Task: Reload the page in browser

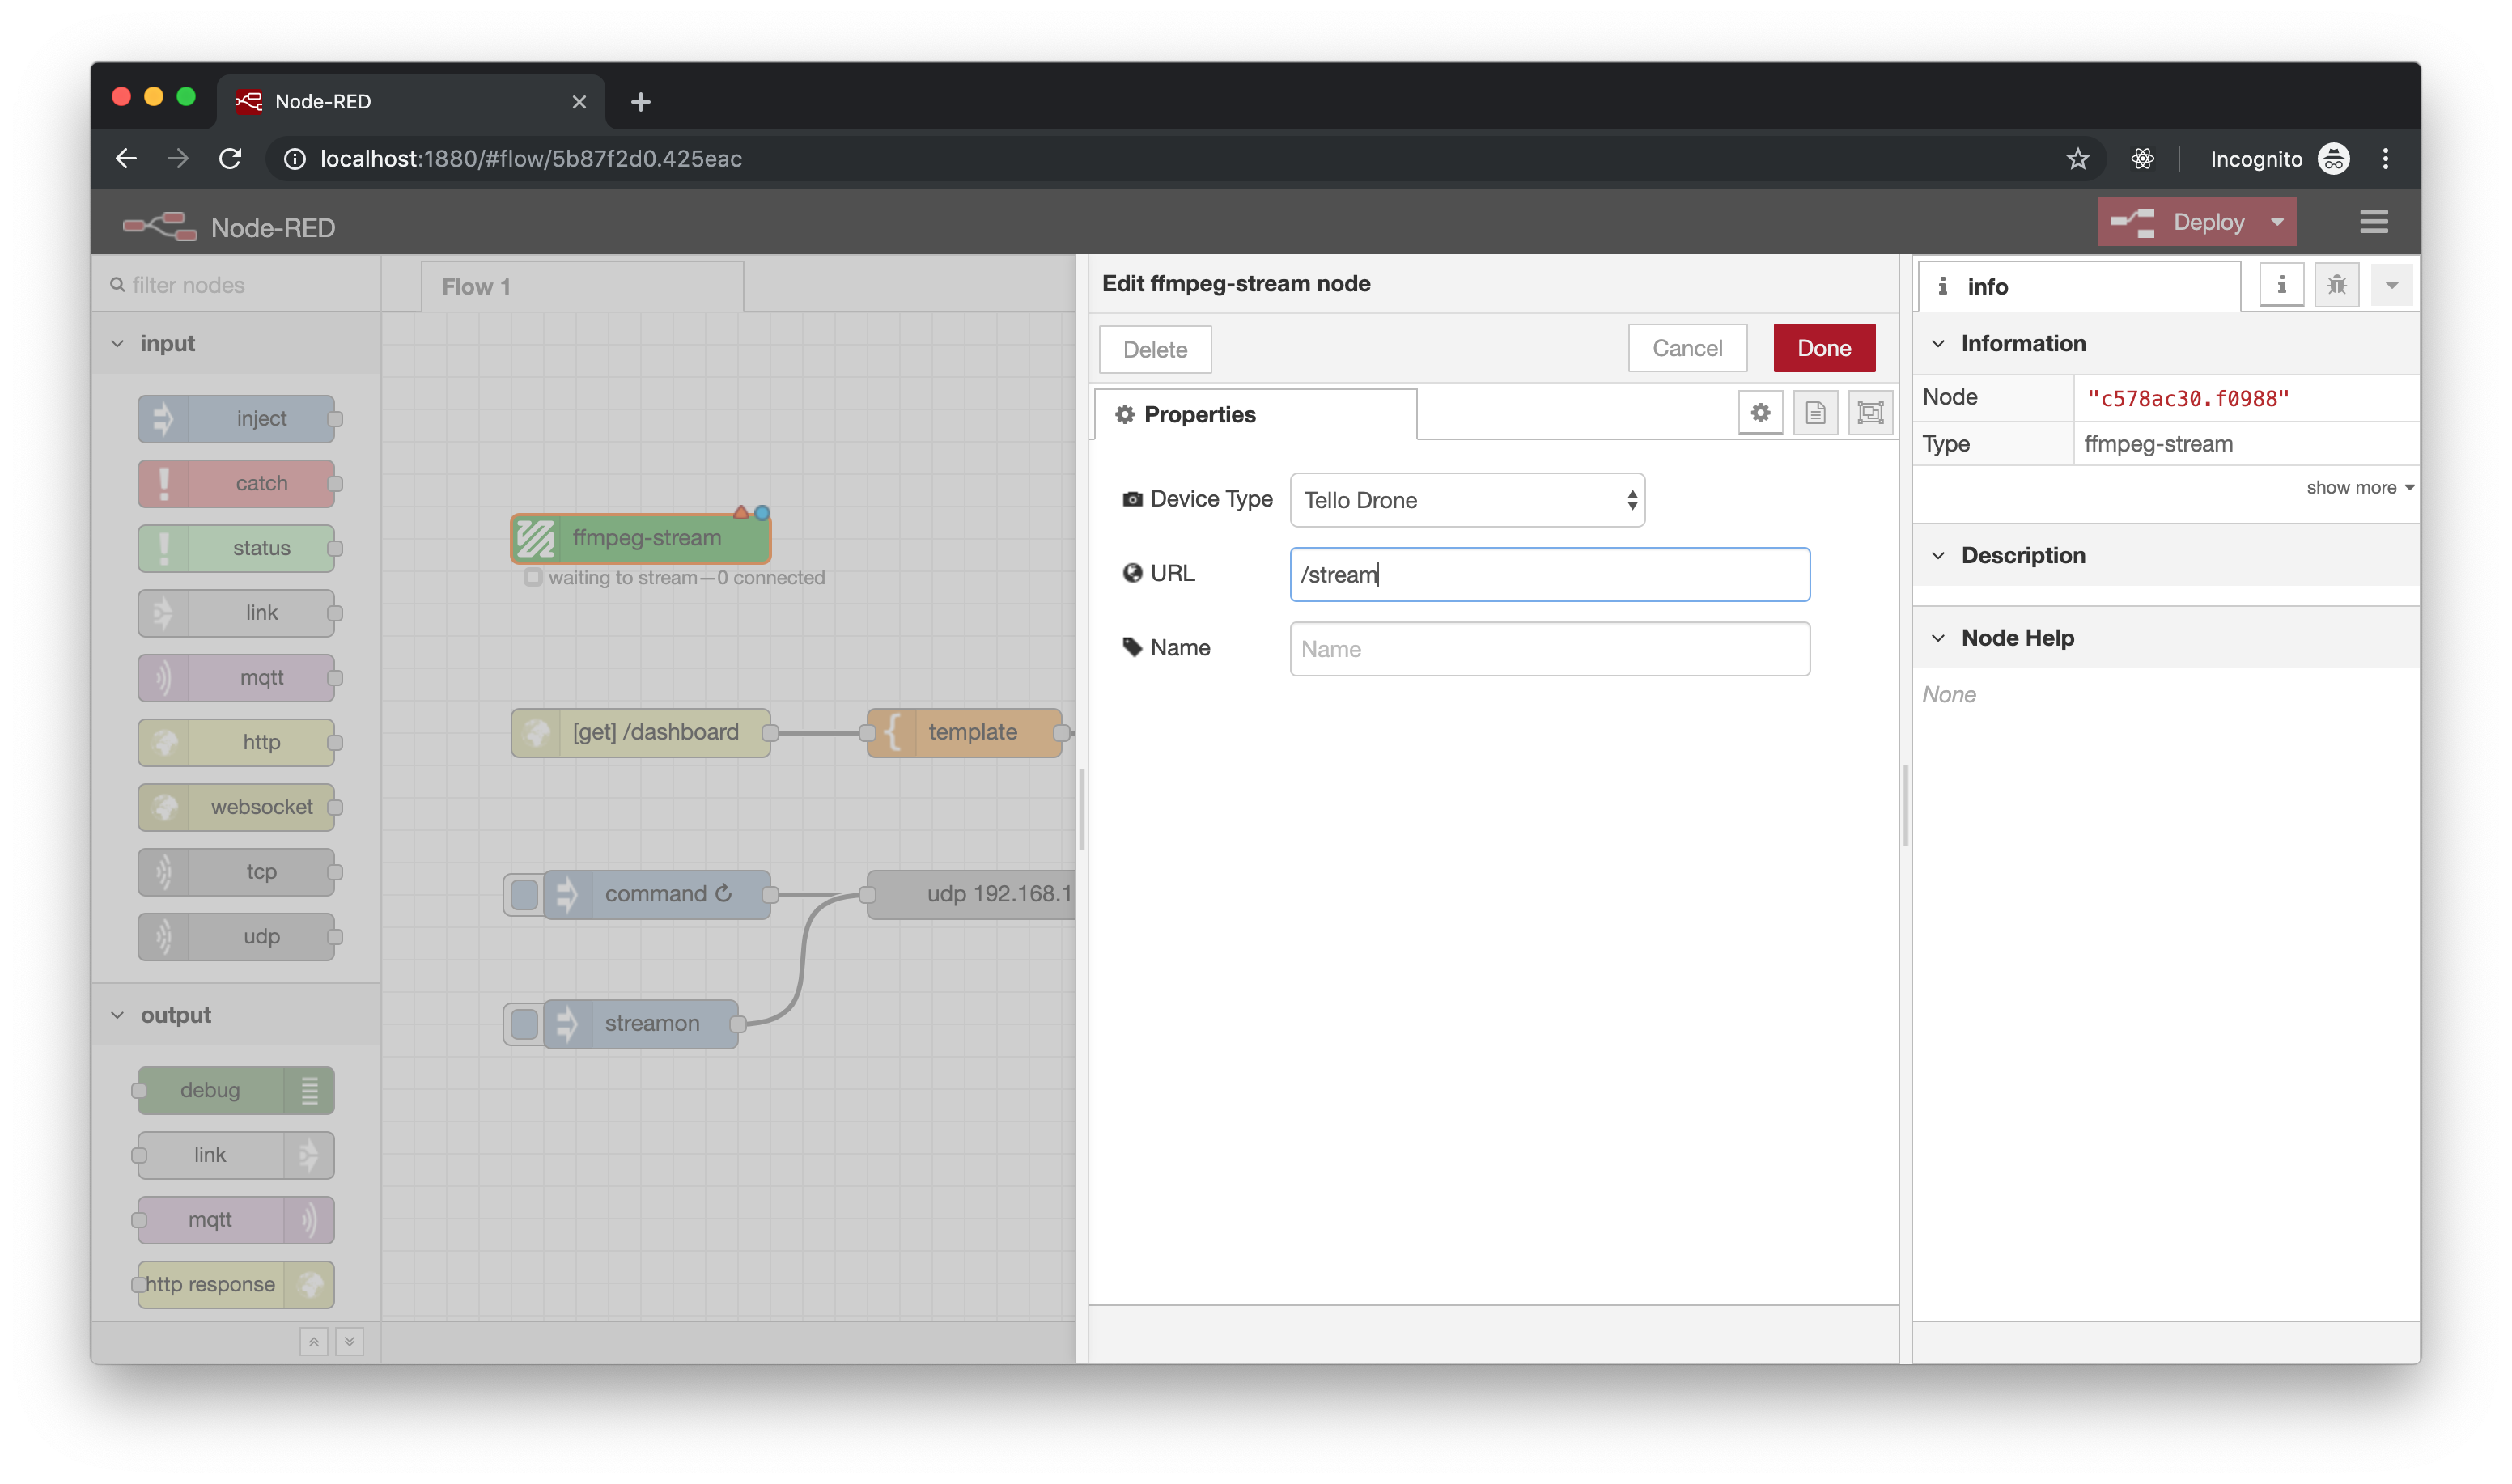Action: tap(231, 159)
